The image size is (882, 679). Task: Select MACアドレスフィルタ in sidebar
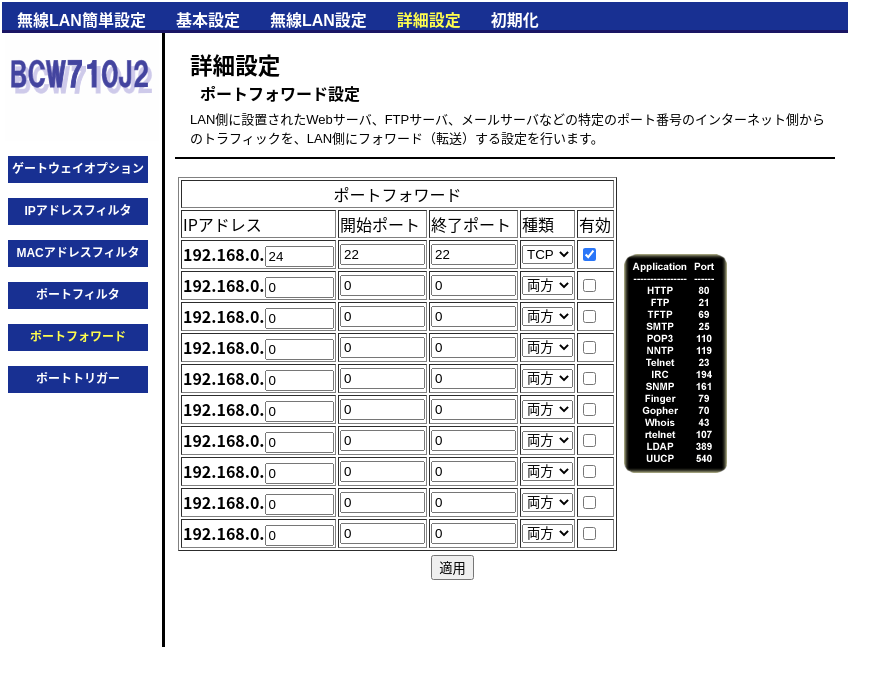point(77,253)
